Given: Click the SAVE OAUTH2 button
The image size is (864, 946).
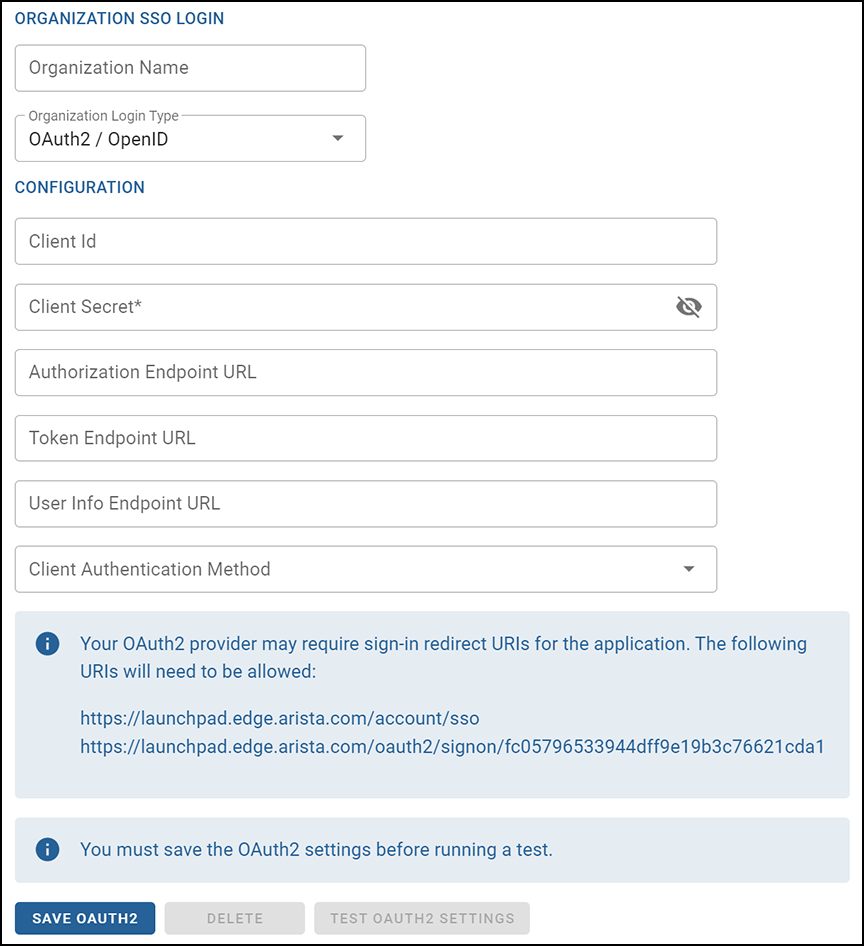Looking at the screenshot, I should [x=85, y=918].
